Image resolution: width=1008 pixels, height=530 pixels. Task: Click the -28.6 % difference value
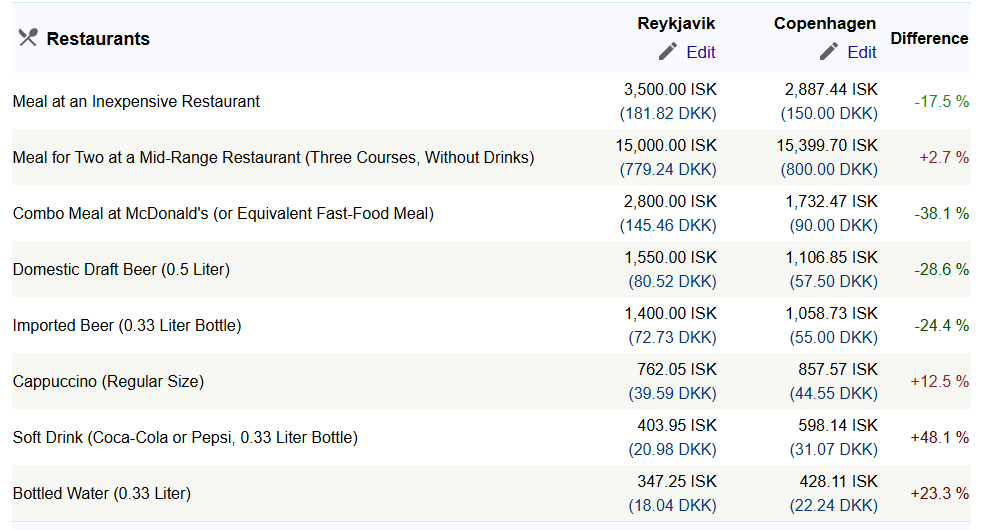point(942,270)
